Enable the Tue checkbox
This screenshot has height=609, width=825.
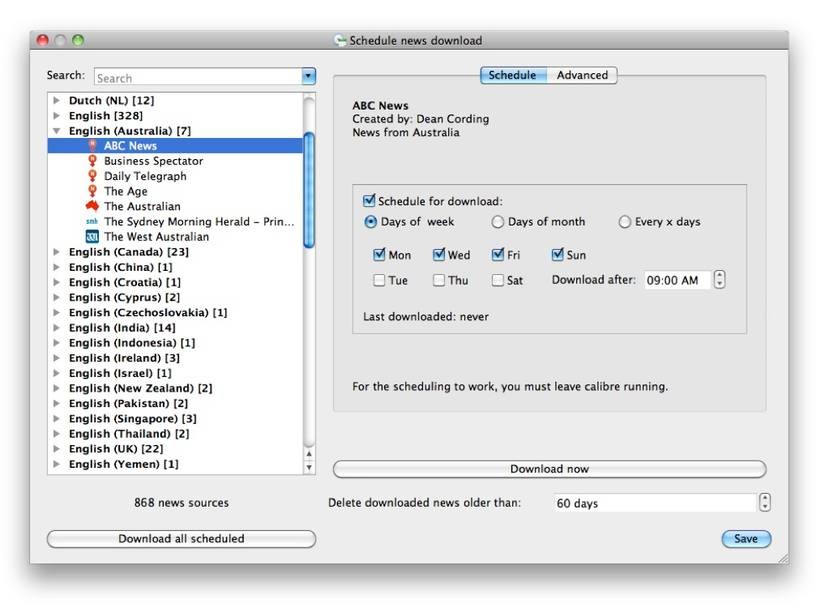tap(379, 280)
